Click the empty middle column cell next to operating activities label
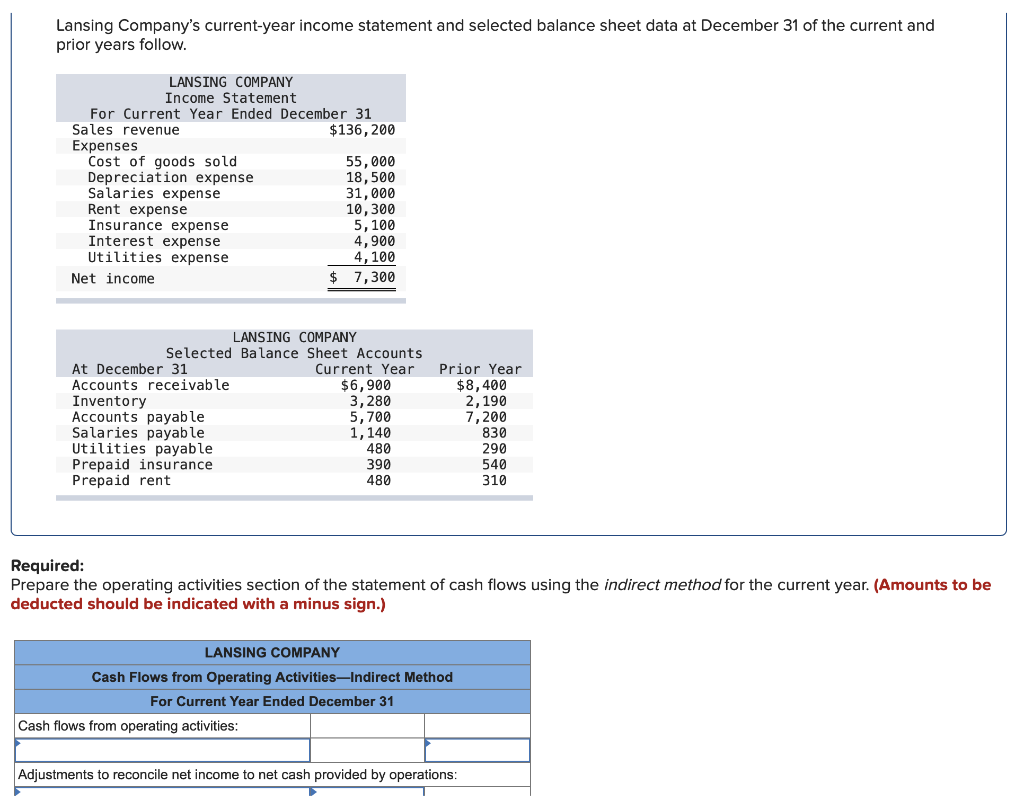The width and height of the screenshot is (1024, 801). tap(366, 725)
